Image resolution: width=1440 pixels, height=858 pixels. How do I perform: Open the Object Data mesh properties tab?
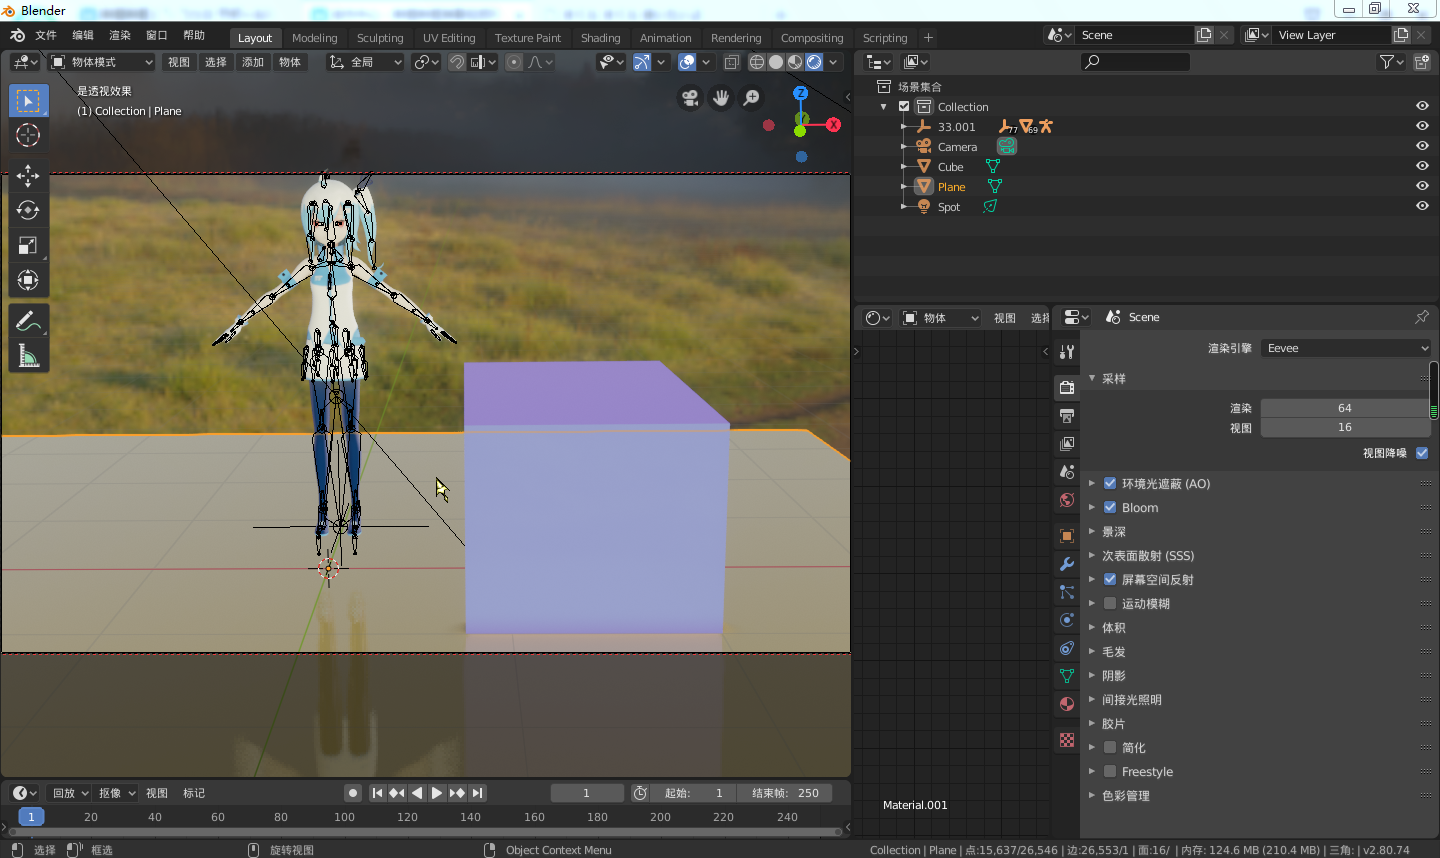point(1067,675)
